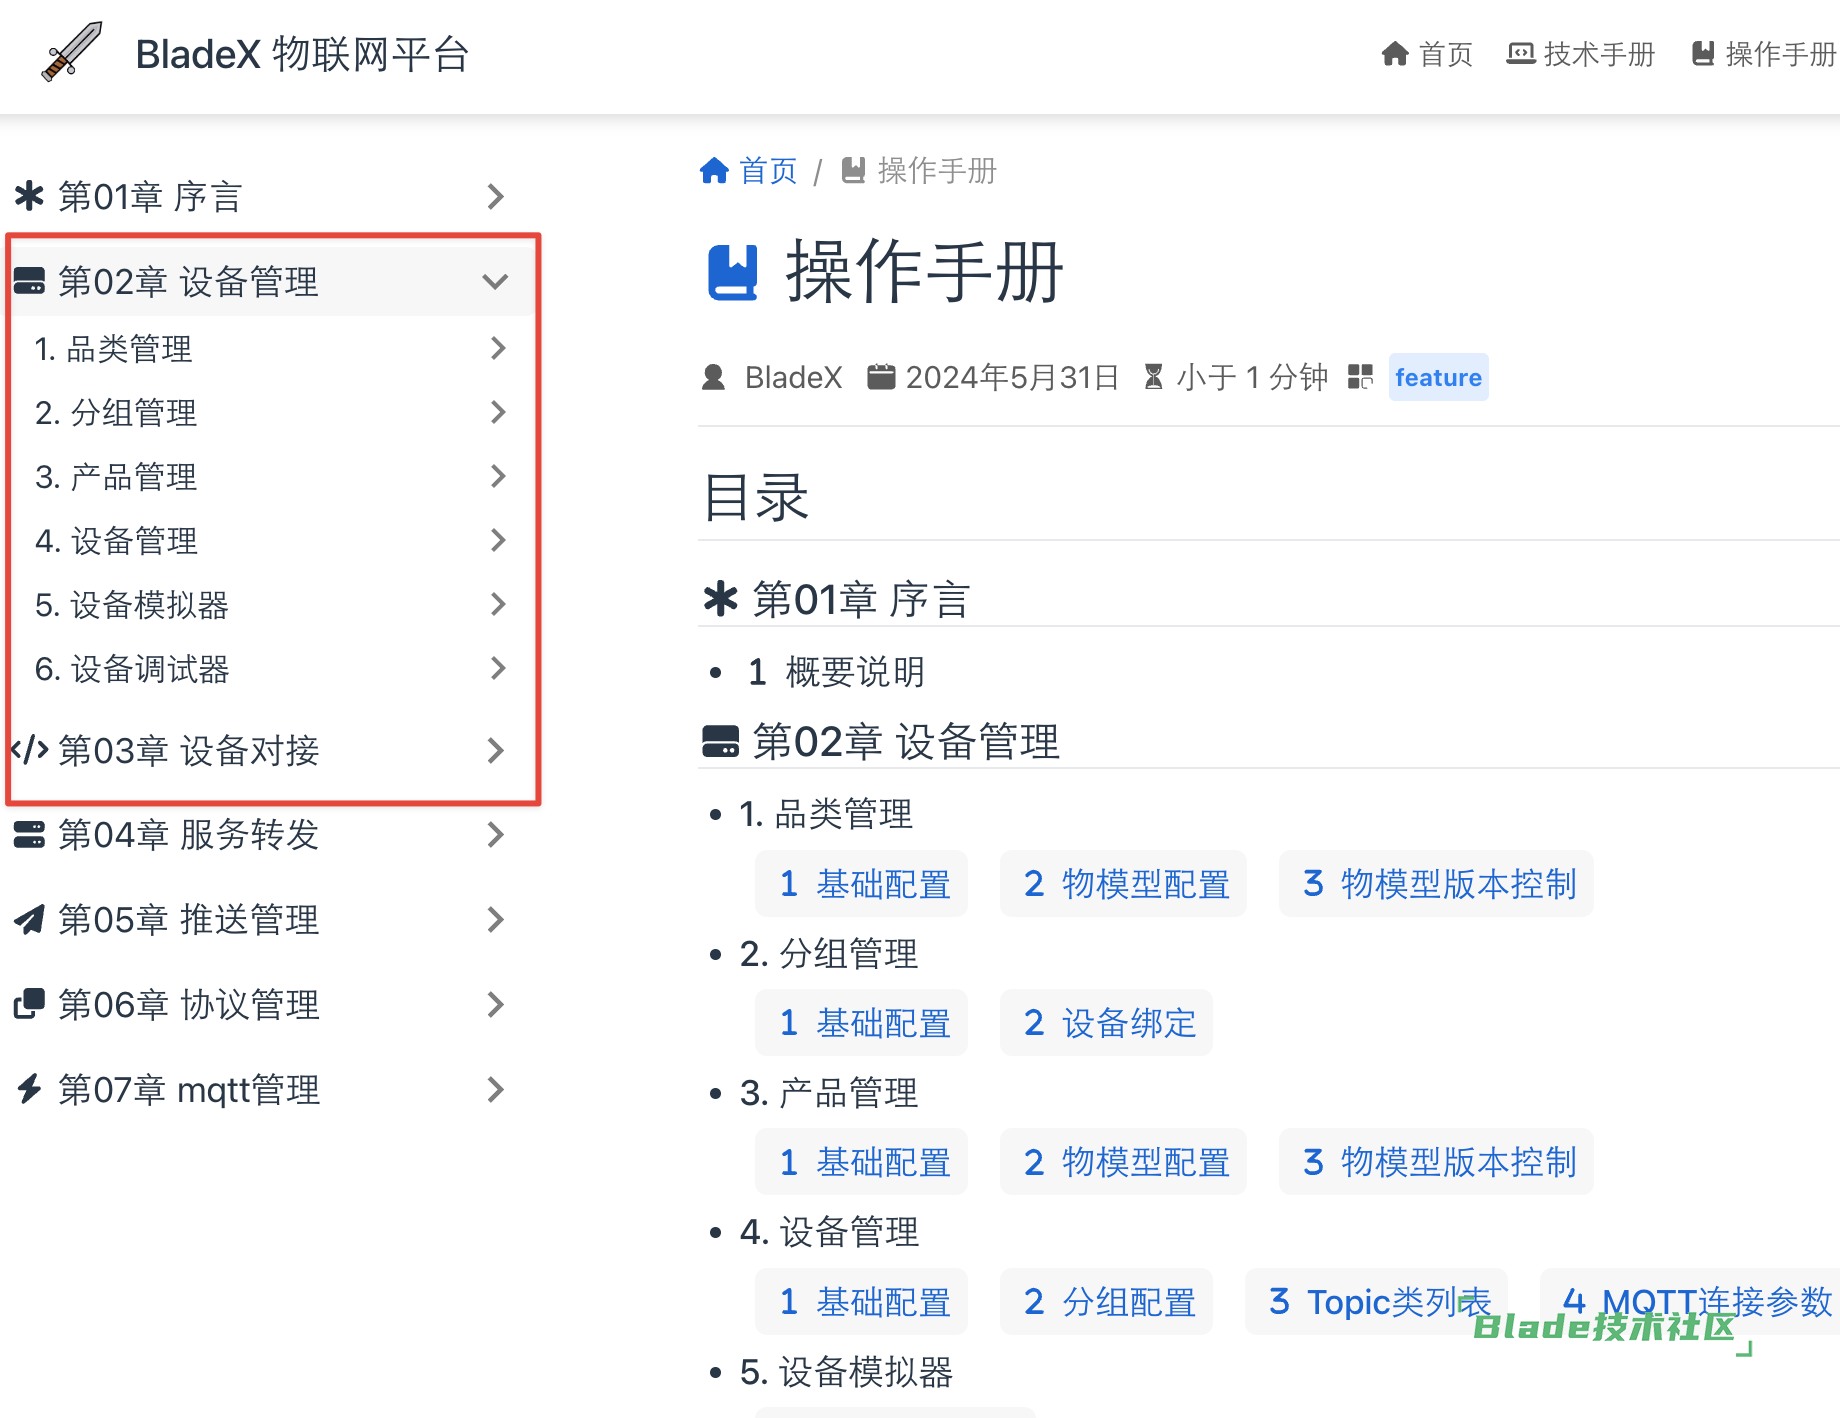Open the 设备绑定 link under 分组管理

pos(1107,1023)
